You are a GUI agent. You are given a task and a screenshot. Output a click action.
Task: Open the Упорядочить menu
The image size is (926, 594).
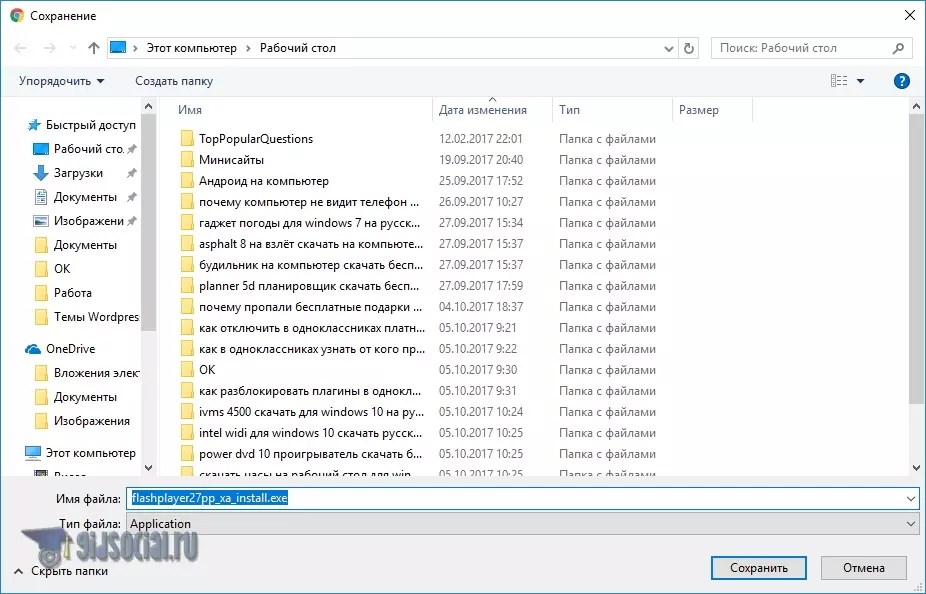tap(61, 81)
